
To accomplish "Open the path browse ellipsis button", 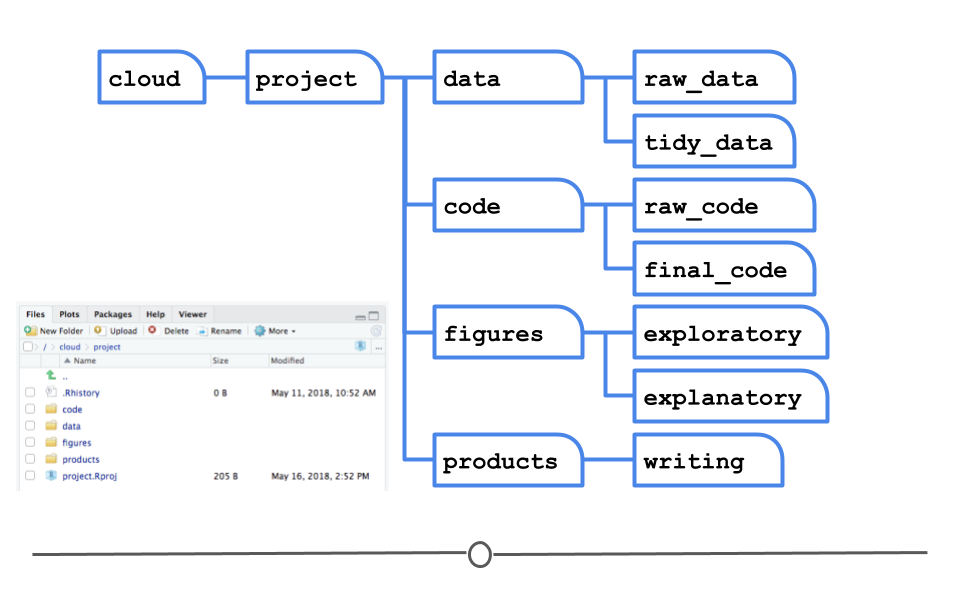I will 378,347.
